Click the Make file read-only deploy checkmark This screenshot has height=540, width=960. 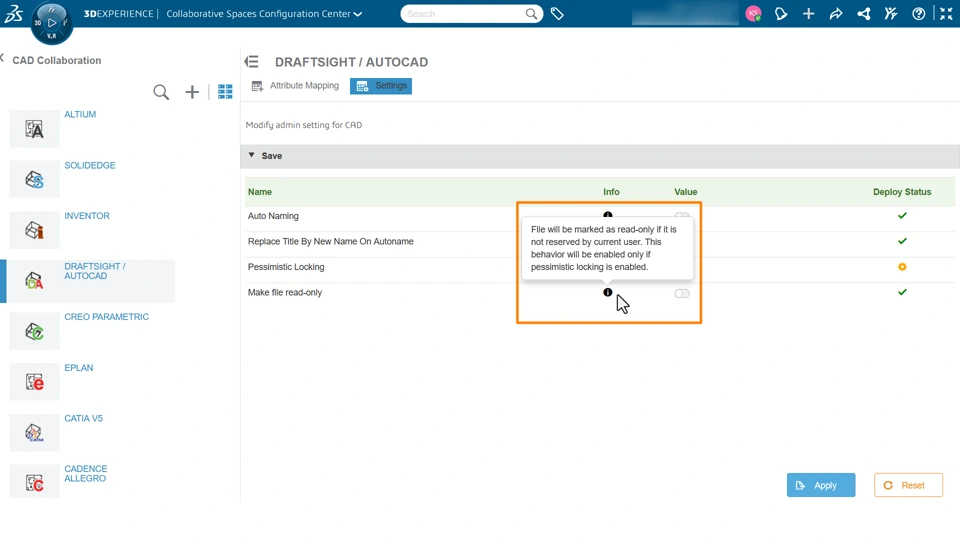902,292
